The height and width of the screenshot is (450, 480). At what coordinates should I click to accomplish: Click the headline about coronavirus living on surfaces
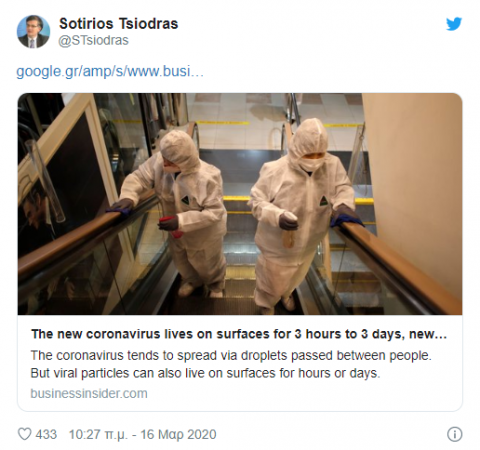[239, 334]
